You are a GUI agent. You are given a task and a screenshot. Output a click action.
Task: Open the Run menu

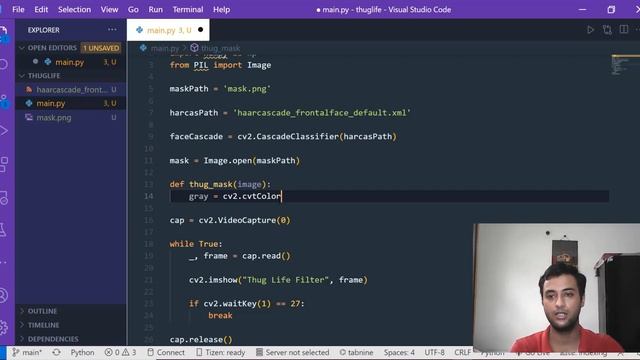pyautogui.click(x=156, y=9)
